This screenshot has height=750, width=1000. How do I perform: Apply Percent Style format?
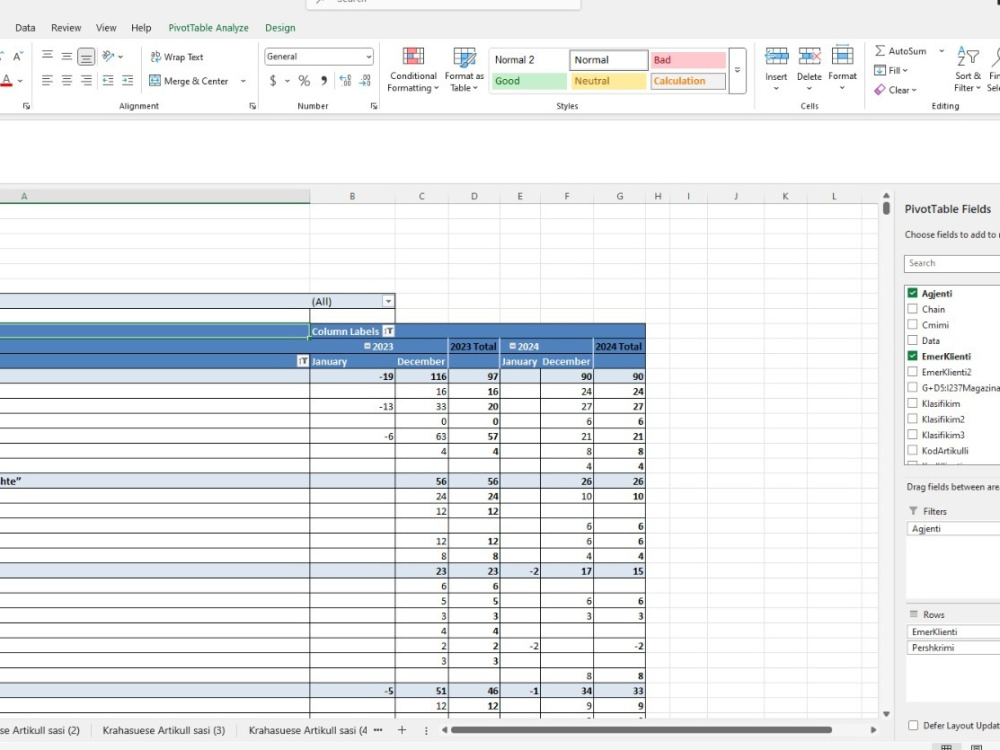coord(304,80)
